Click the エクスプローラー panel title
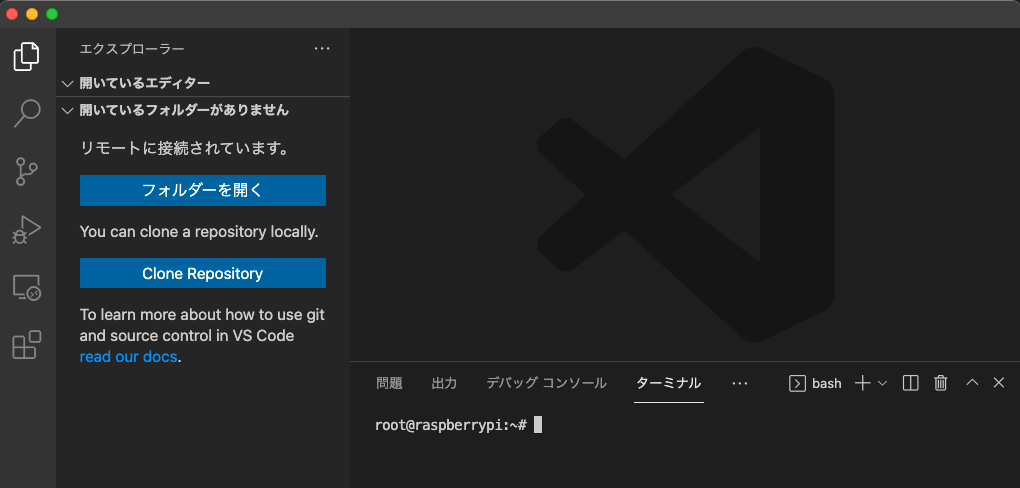 pyautogui.click(x=132, y=49)
